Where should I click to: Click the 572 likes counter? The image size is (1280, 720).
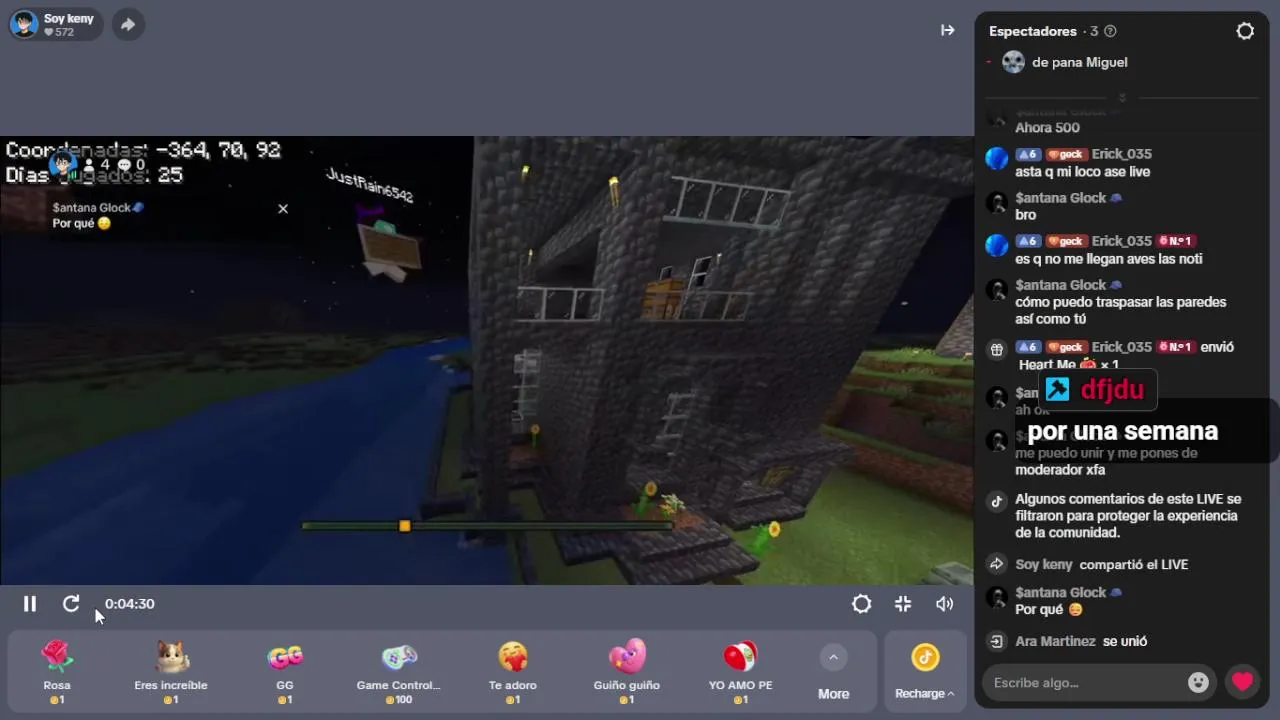tap(59, 32)
